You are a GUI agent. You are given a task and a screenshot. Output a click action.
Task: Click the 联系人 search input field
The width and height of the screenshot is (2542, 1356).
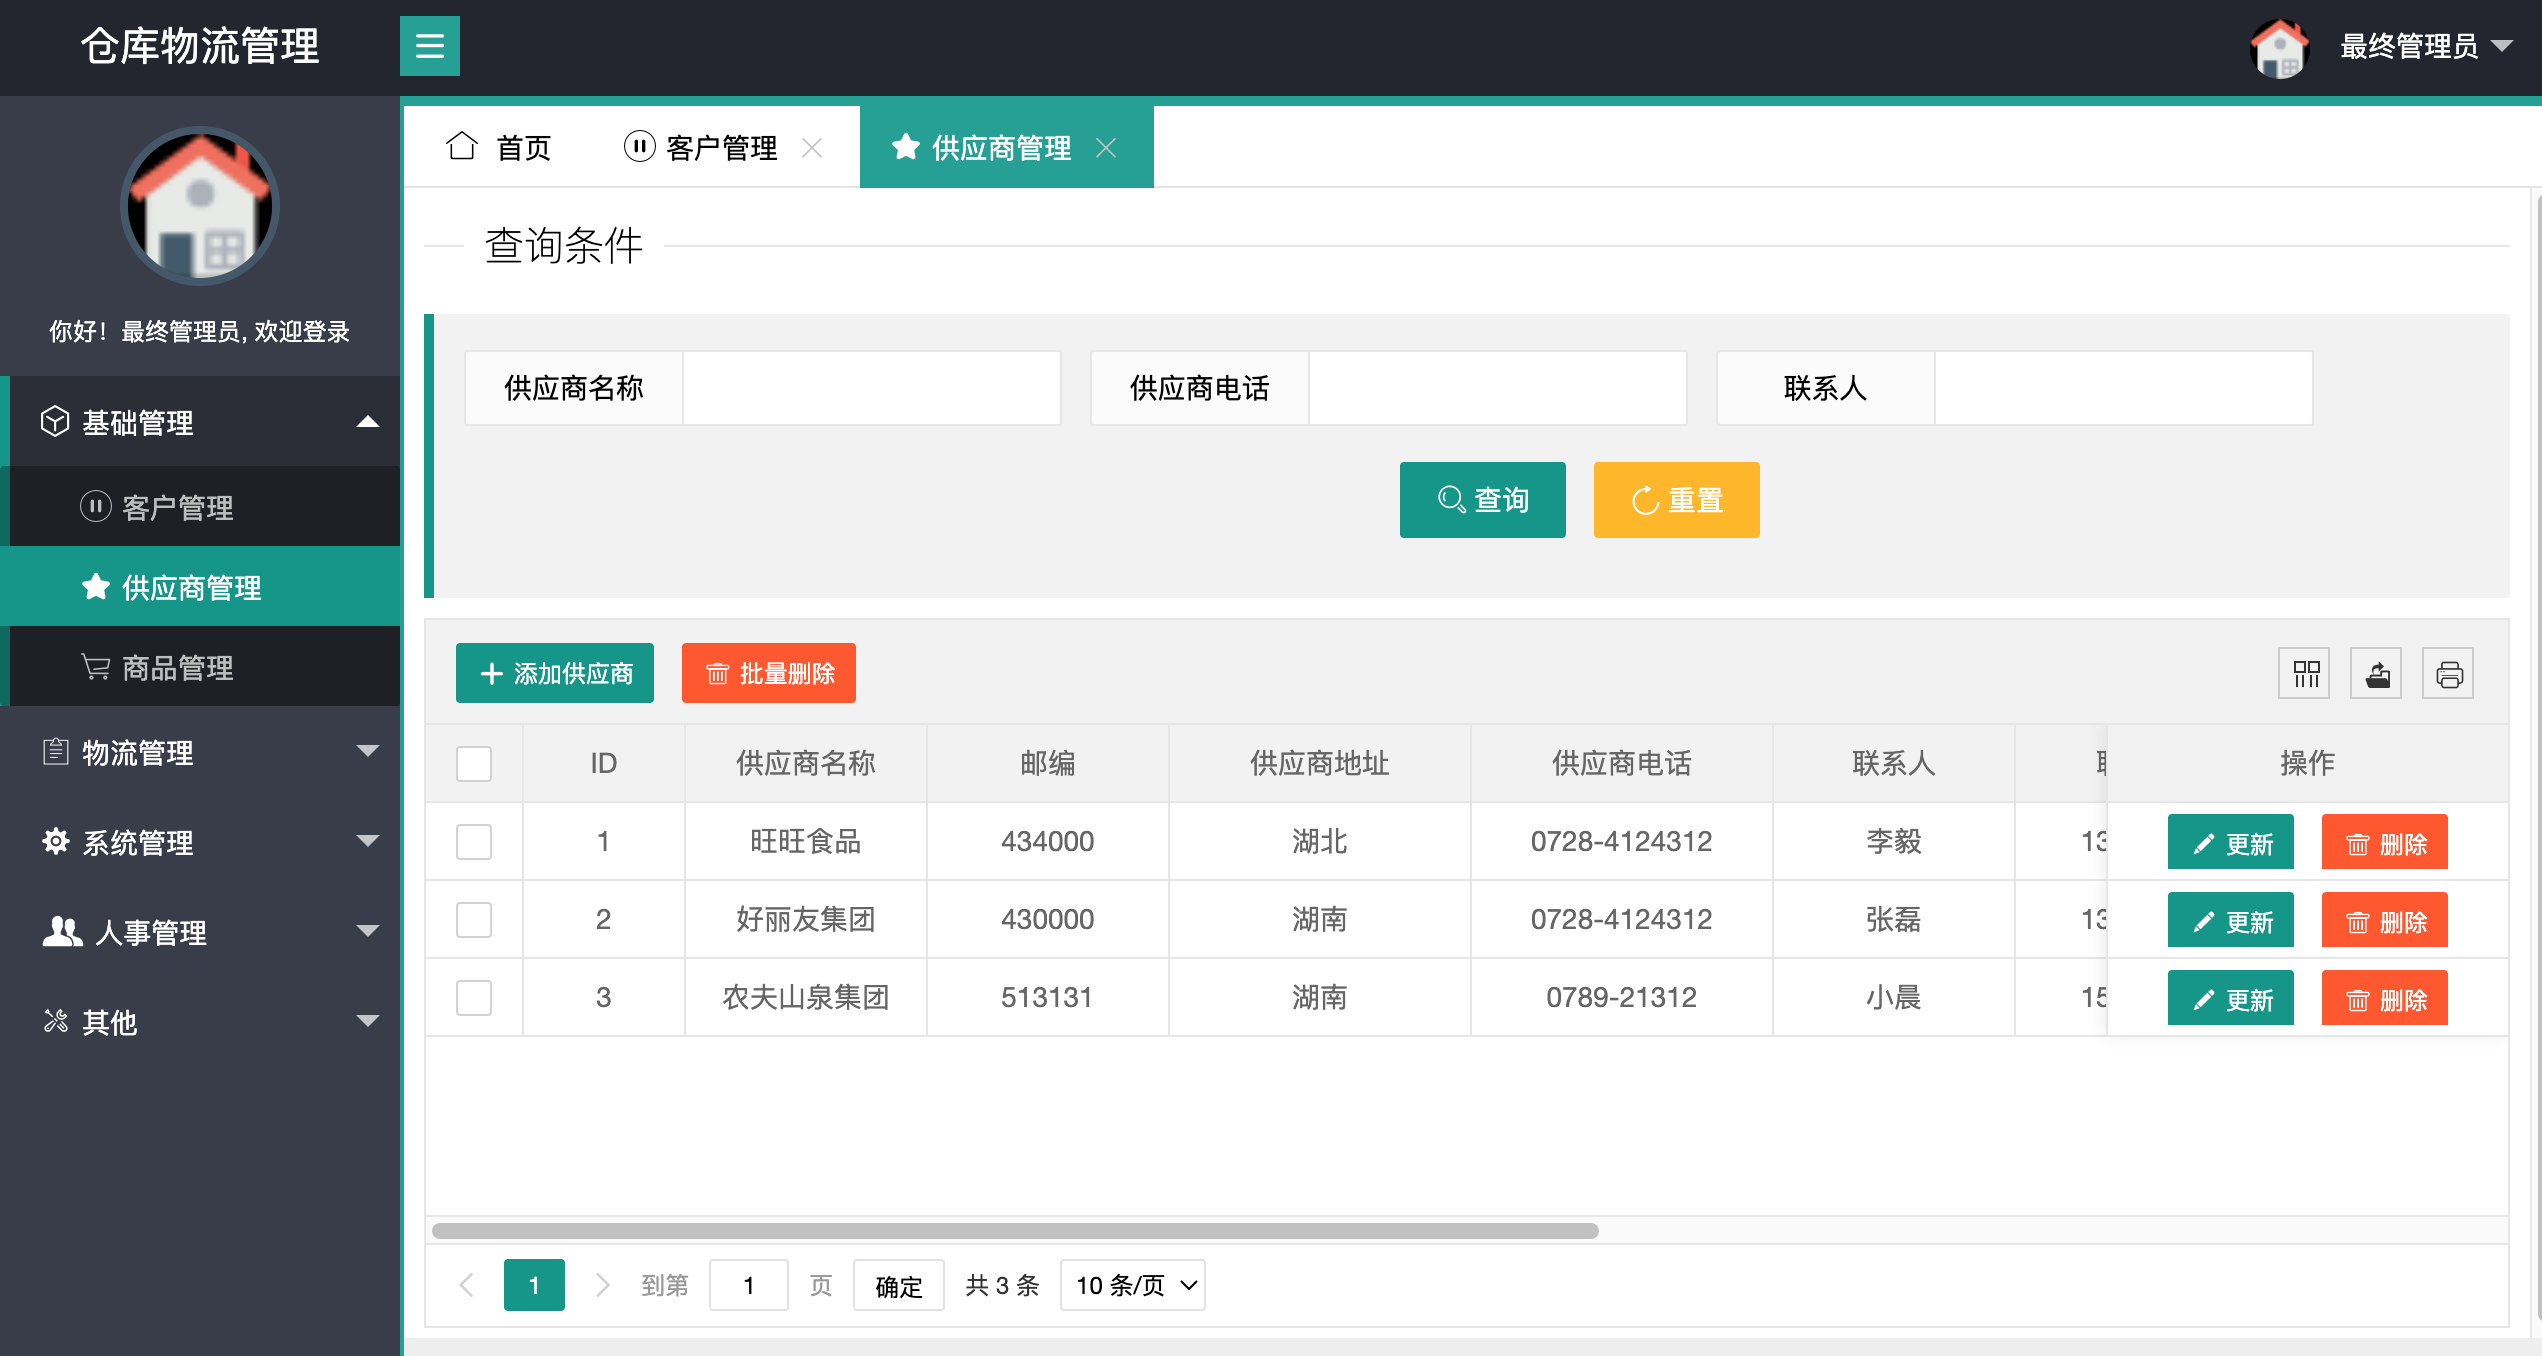click(x=2124, y=388)
